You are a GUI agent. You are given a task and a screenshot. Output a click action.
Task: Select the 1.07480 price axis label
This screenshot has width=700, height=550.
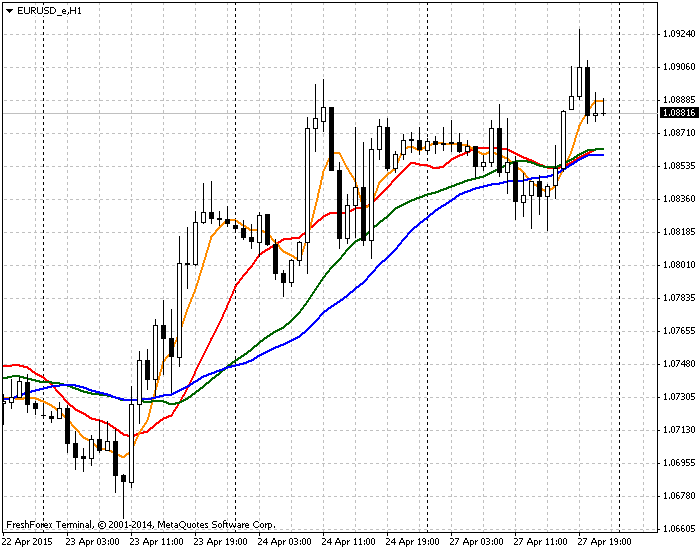[x=679, y=364]
